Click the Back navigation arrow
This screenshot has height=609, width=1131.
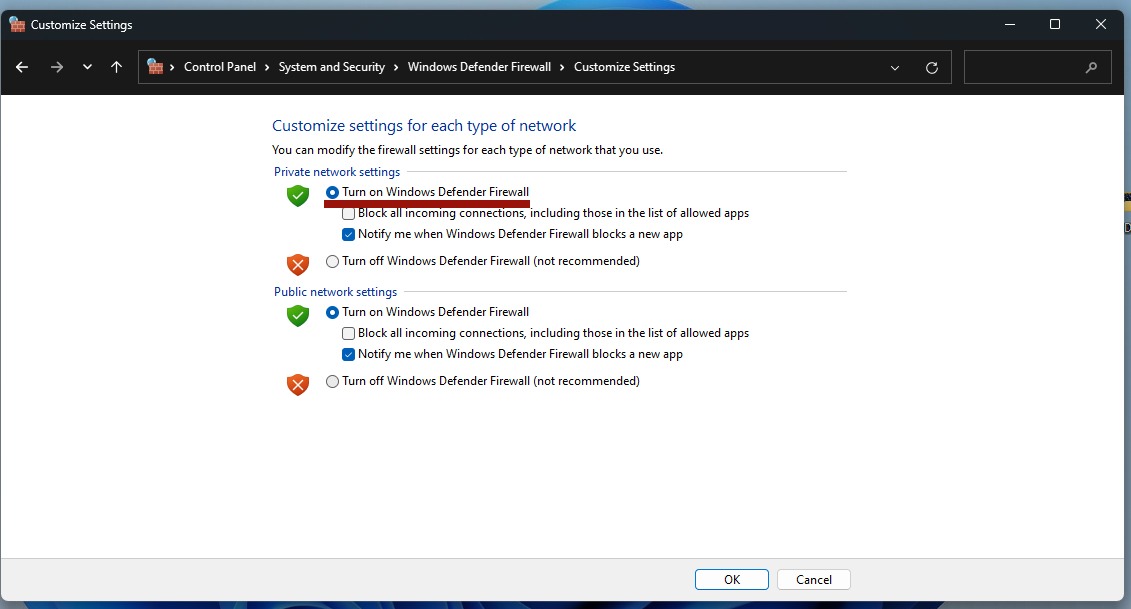[21, 67]
